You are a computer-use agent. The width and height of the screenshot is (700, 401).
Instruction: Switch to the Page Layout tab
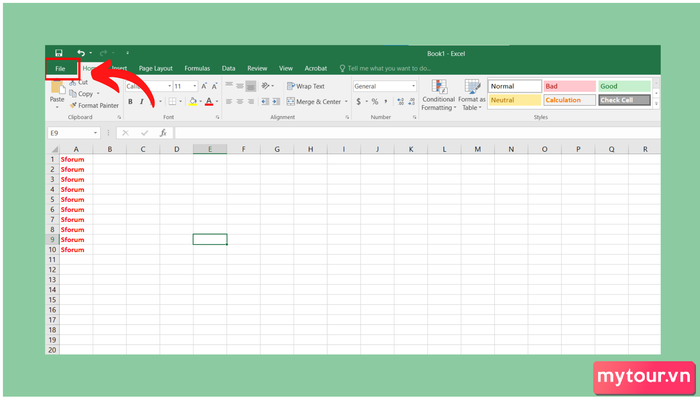[155, 68]
